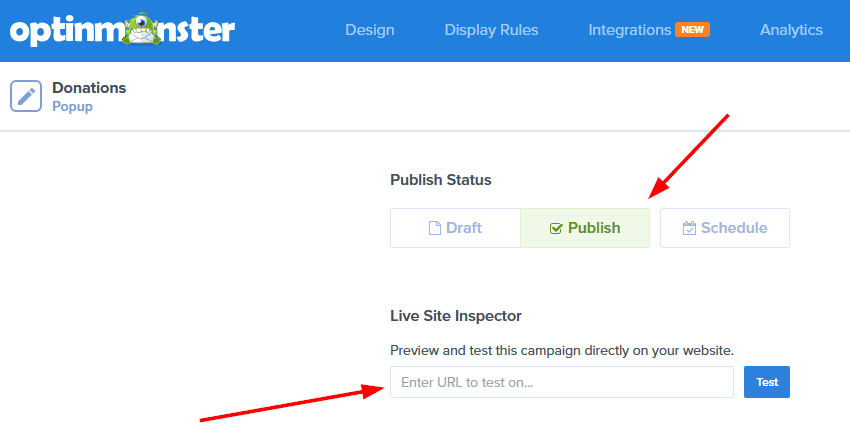
Task: Click the OptinMonster logo
Action: pos(122,30)
